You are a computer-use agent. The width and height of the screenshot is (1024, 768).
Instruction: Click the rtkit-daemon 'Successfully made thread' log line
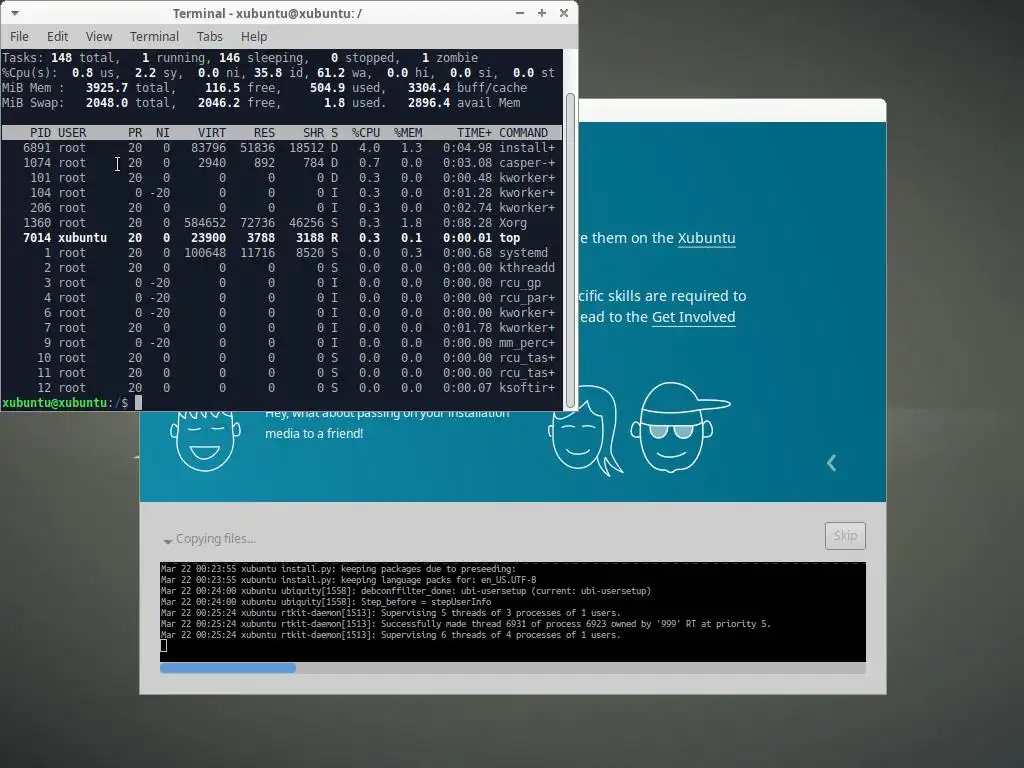[x=466, y=624]
